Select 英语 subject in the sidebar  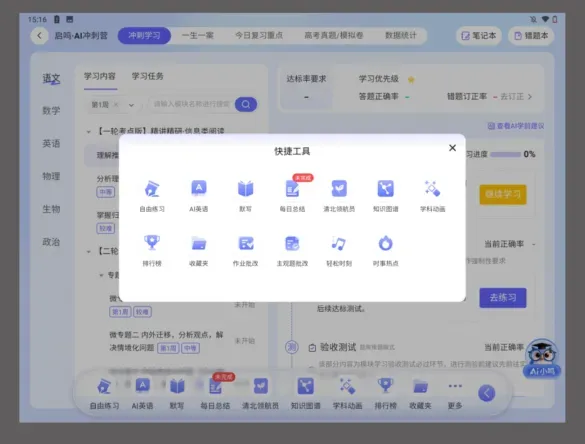(x=51, y=143)
